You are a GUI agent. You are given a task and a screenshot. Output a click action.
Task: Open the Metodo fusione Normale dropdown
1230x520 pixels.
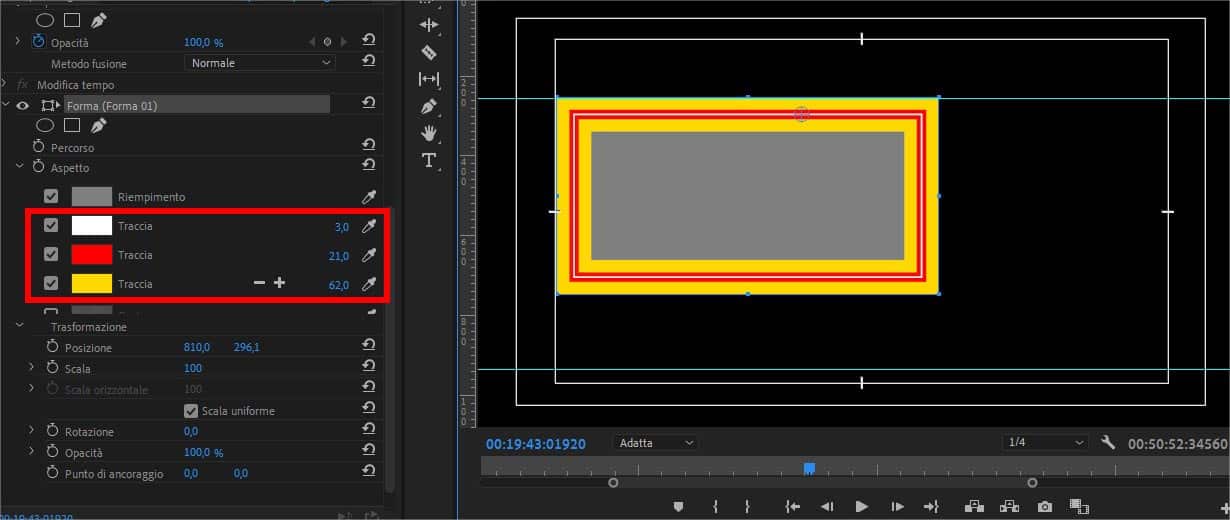[259, 63]
